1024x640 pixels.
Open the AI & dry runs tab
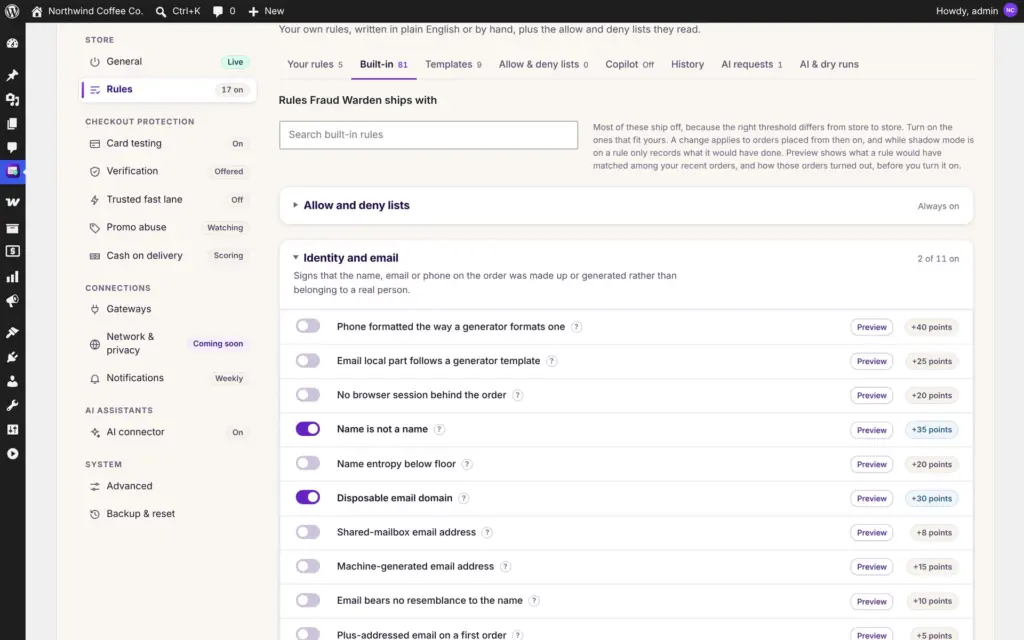pos(829,64)
